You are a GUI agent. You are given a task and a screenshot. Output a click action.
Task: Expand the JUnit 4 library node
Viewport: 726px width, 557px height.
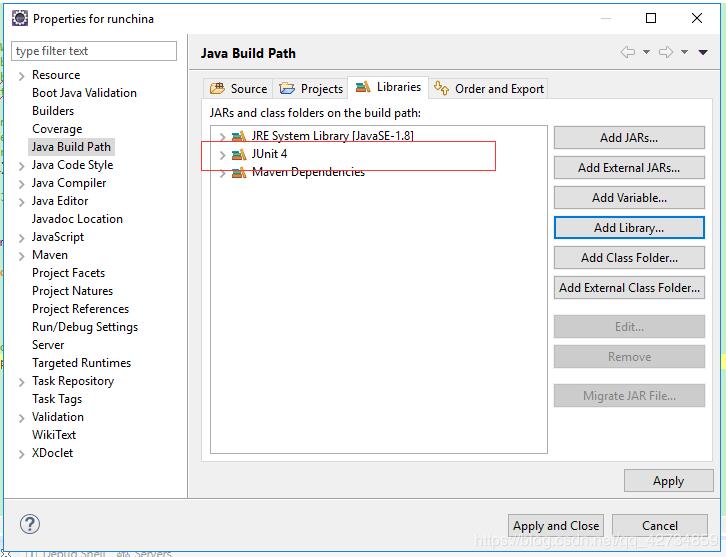[x=223, y=155]
